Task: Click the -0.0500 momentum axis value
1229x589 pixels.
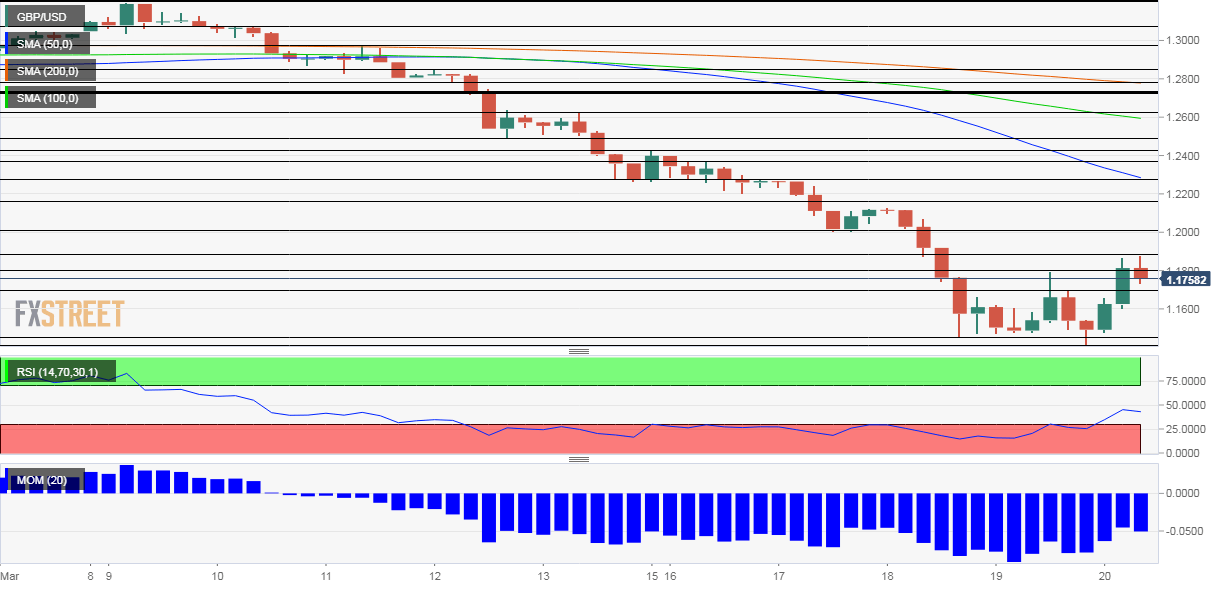Action: pyautogui.click(x=1186, y=531)
